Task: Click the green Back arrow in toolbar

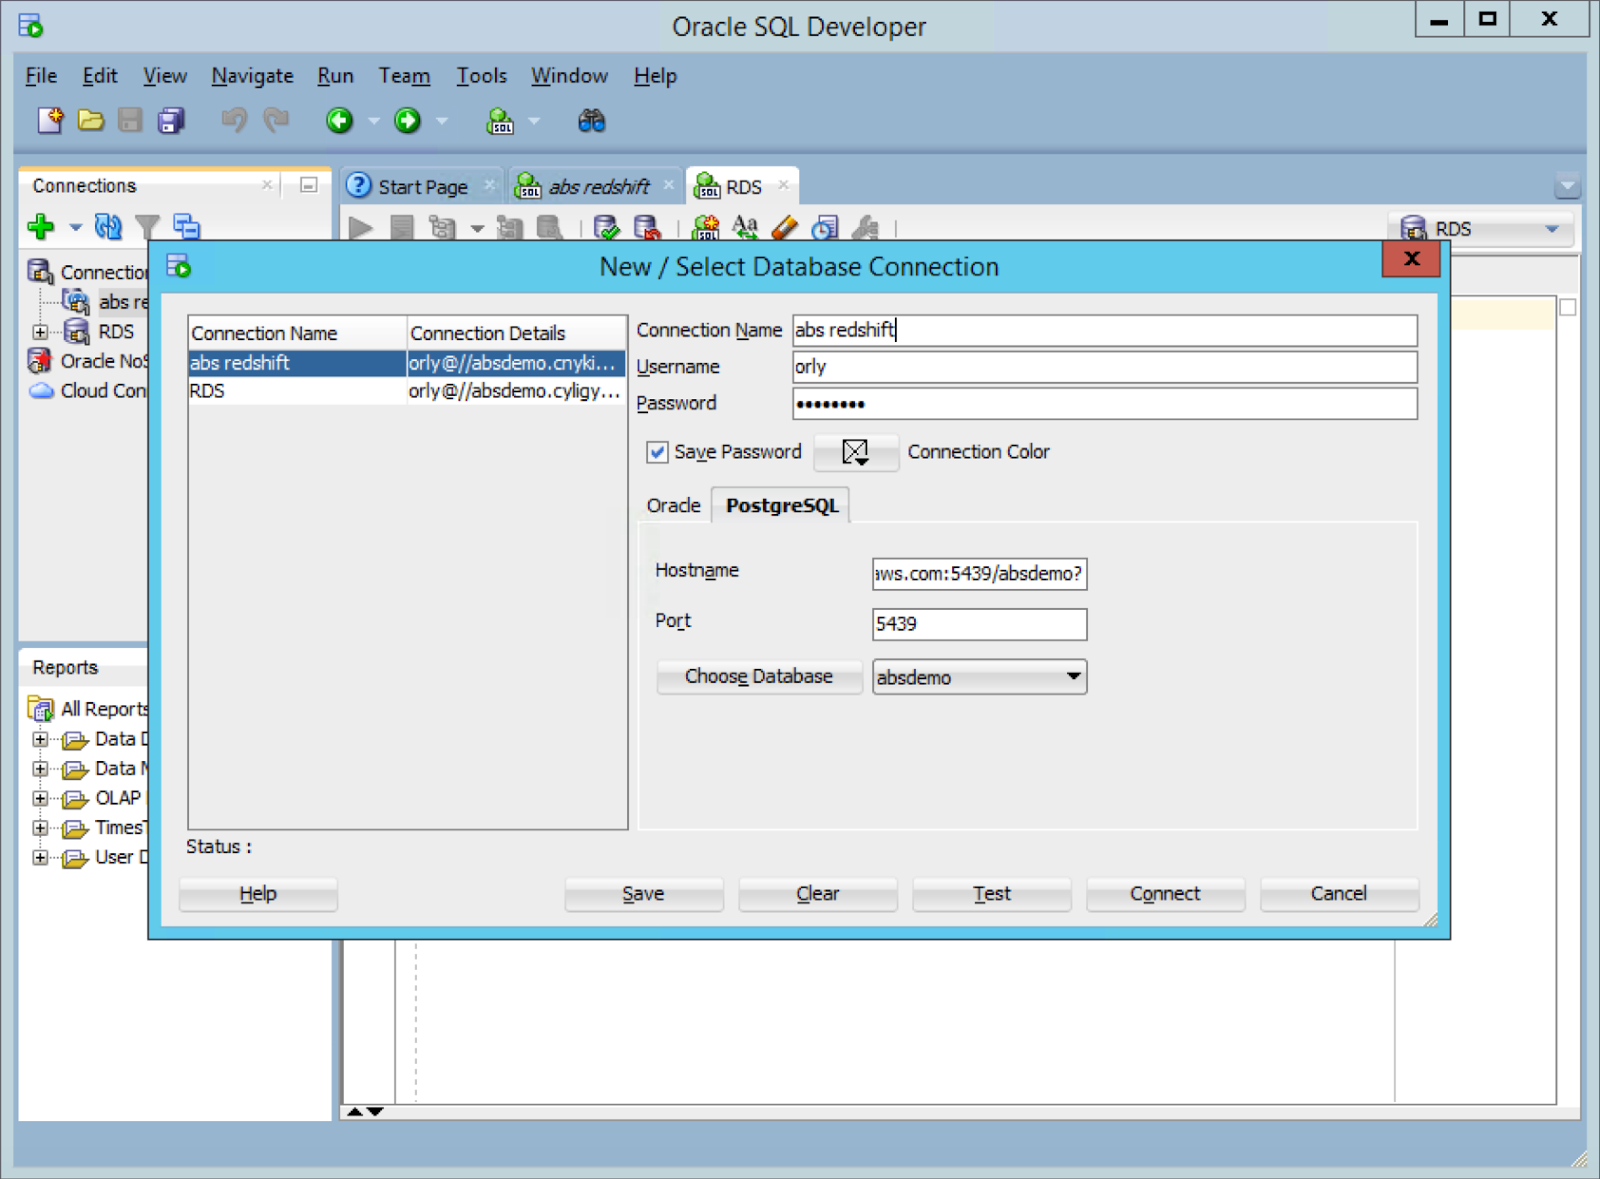Action: [x=340, y=121]
